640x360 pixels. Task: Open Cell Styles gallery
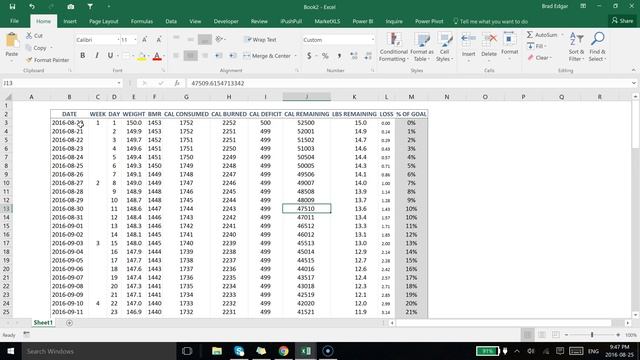pos(444,47)
